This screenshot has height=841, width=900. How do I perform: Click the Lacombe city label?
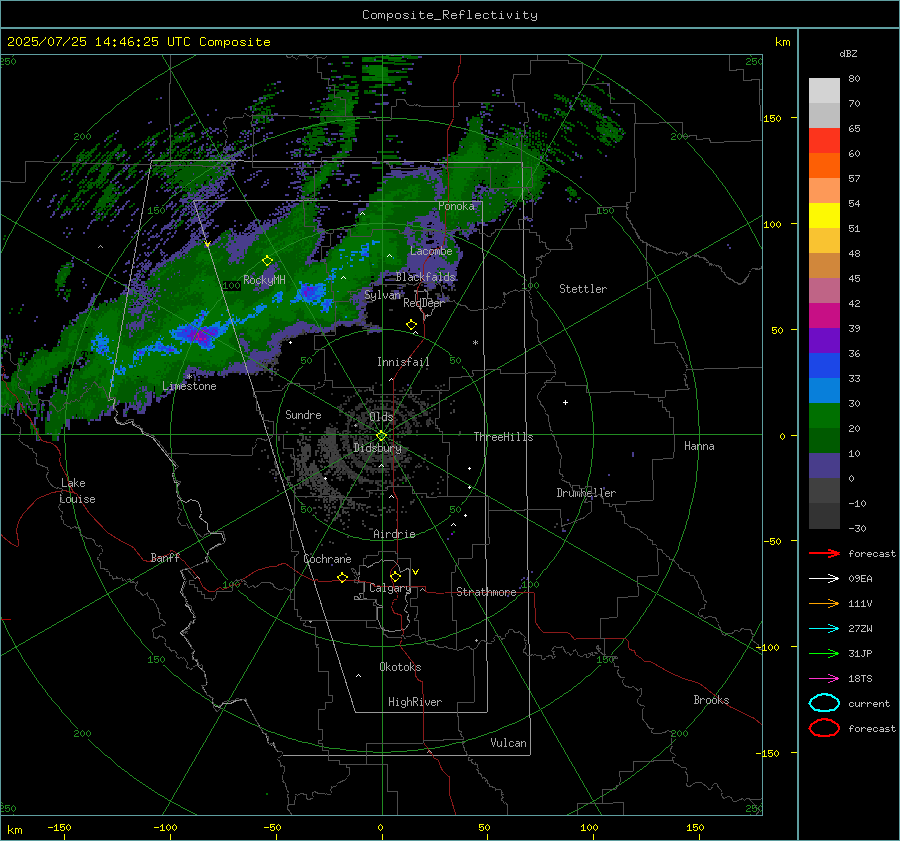coord(431,251)
